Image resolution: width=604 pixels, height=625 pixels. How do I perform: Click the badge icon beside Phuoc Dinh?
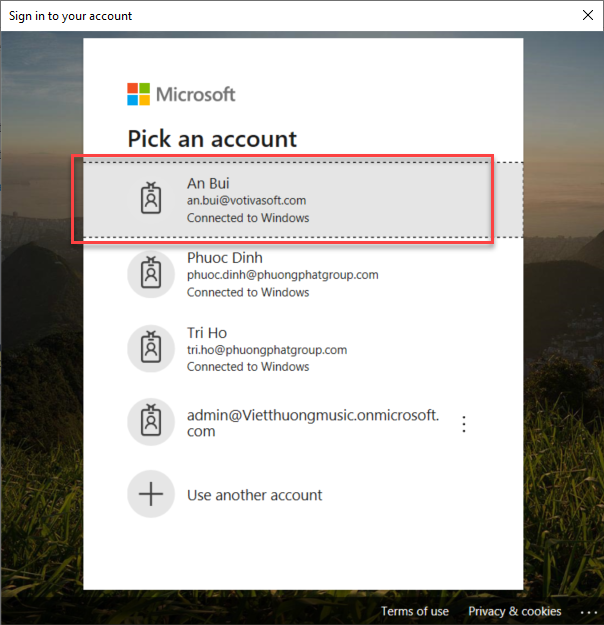click(x=151, y=273)
